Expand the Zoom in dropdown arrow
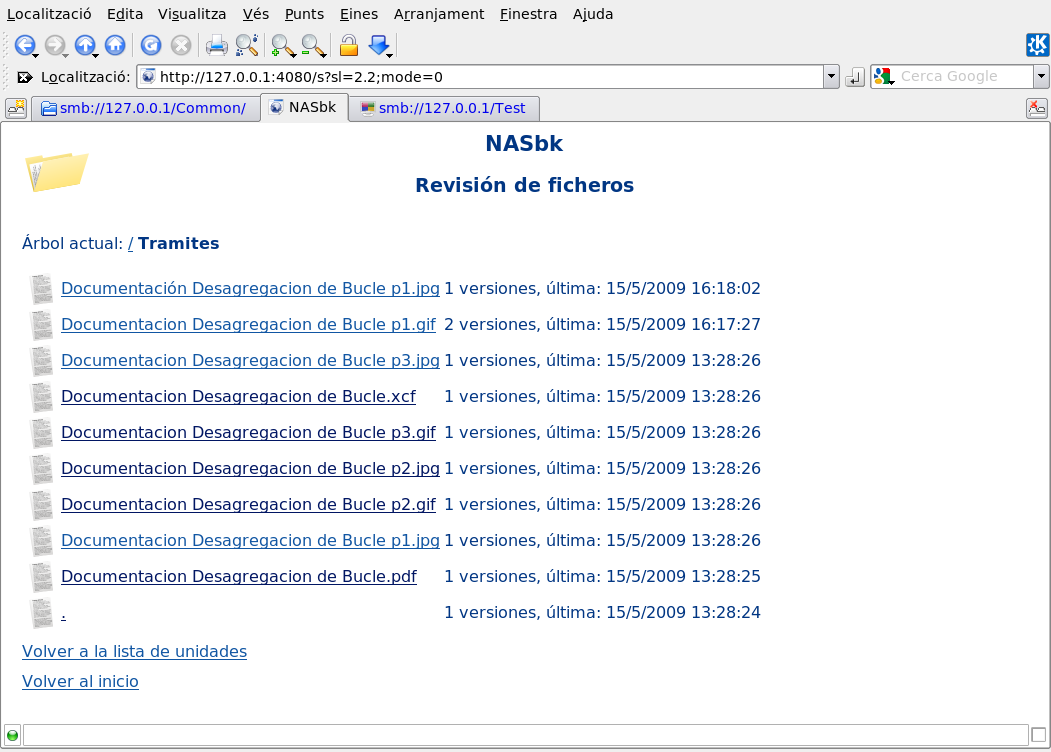Viewport: 1051px width, 752px height. pyautogui.click(x=293, y=54)
